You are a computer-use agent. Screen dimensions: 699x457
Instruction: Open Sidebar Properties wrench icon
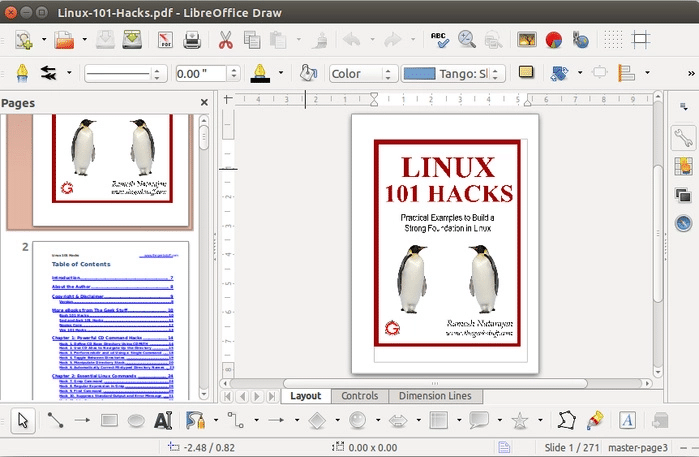683,138
